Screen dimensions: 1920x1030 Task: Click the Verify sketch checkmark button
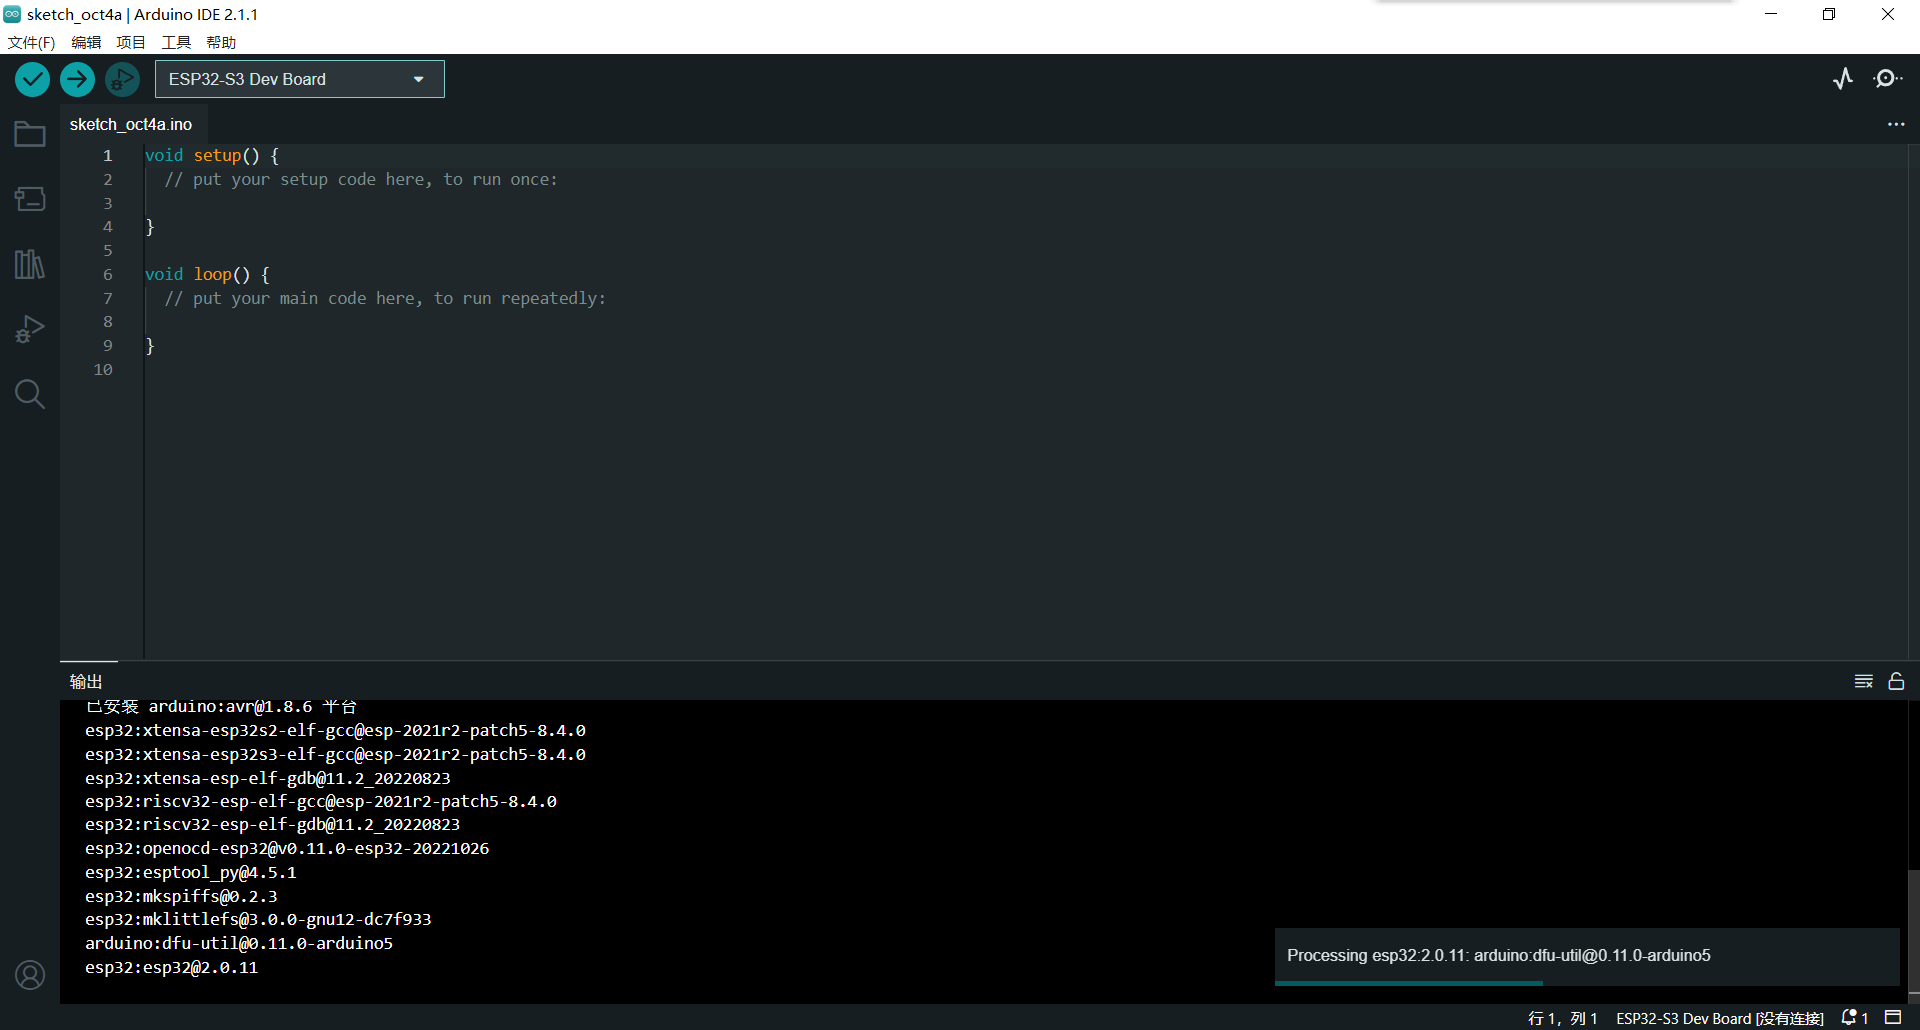[x=32, y=79]
